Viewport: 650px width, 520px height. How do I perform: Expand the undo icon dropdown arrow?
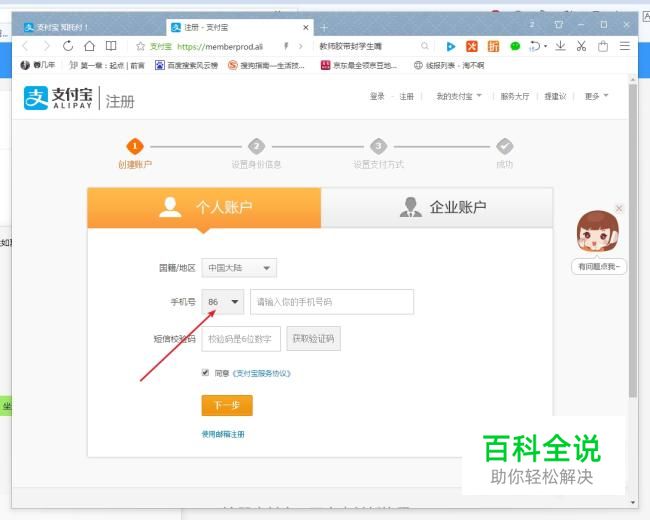(x=546, y=46)
